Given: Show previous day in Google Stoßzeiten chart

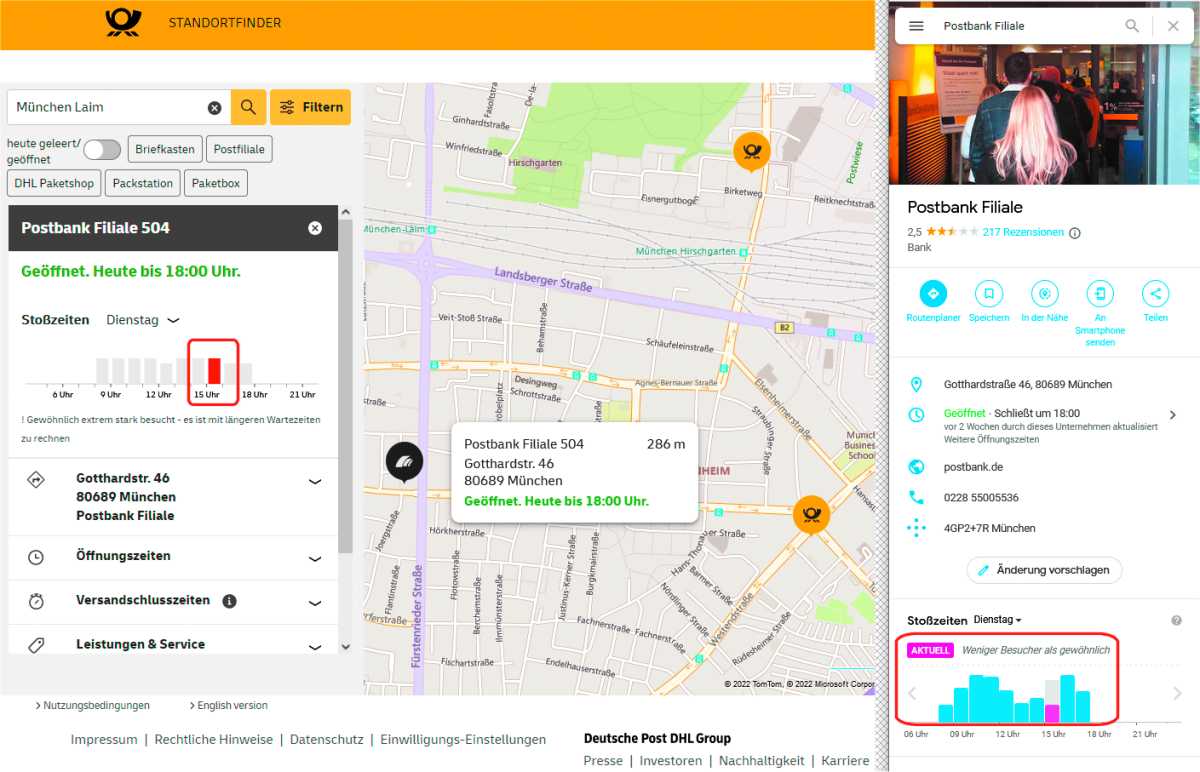Looking at the screenshot, I should pos(912,694).
